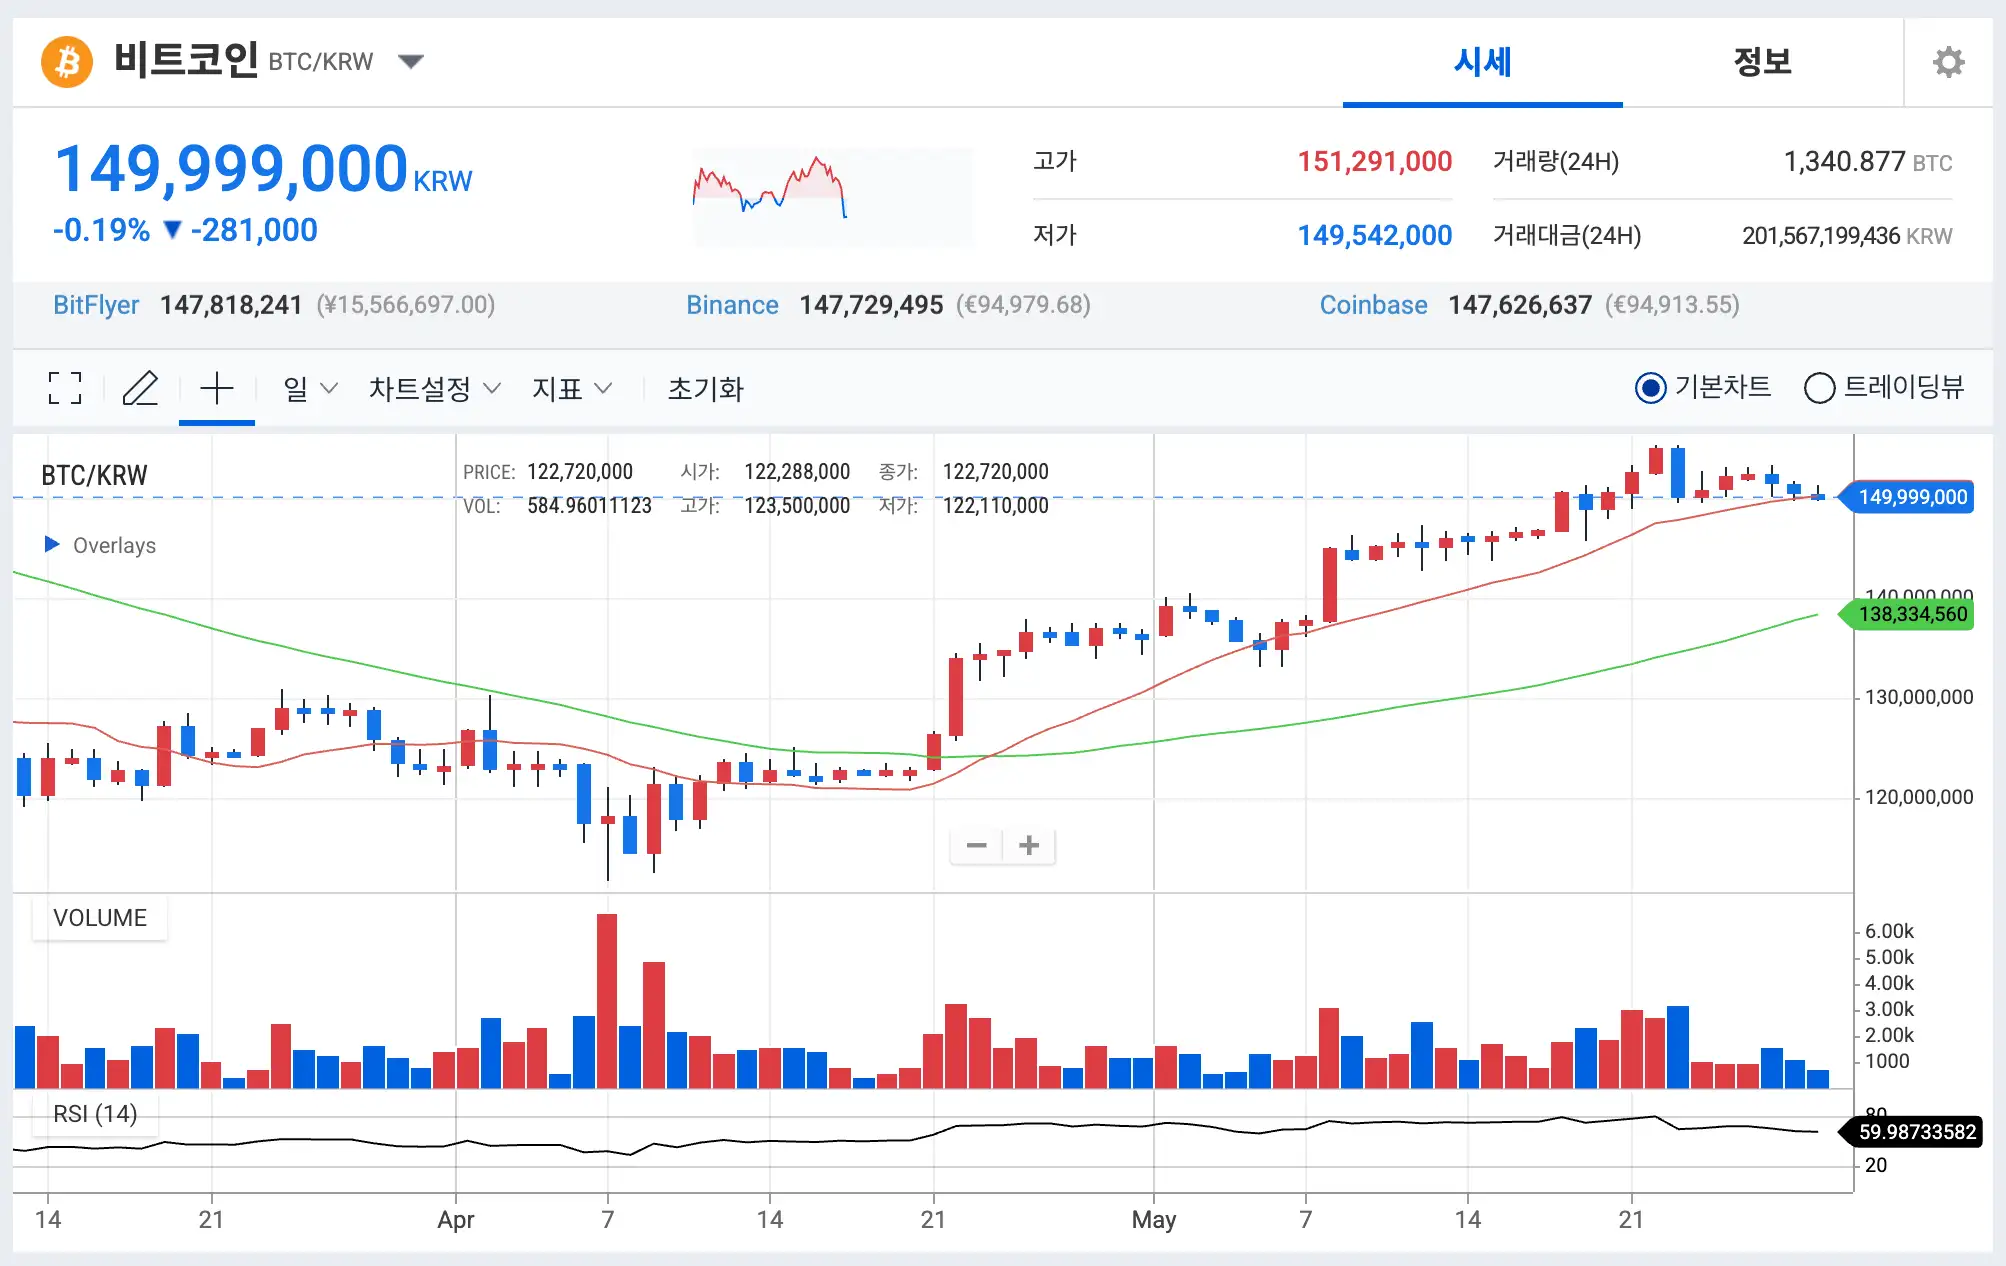Zoom in chart with plus button
The height and width of the screenshot is (1266, 2006).
1029,846
